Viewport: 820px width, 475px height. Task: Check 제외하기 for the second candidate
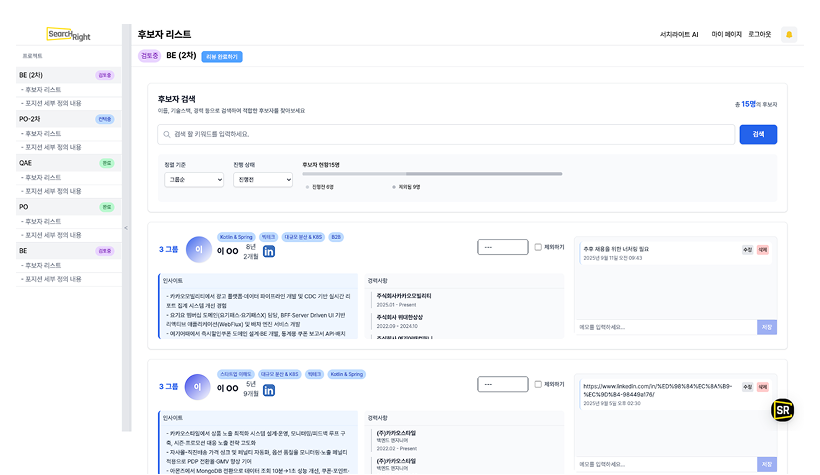[x=538, y=384]
